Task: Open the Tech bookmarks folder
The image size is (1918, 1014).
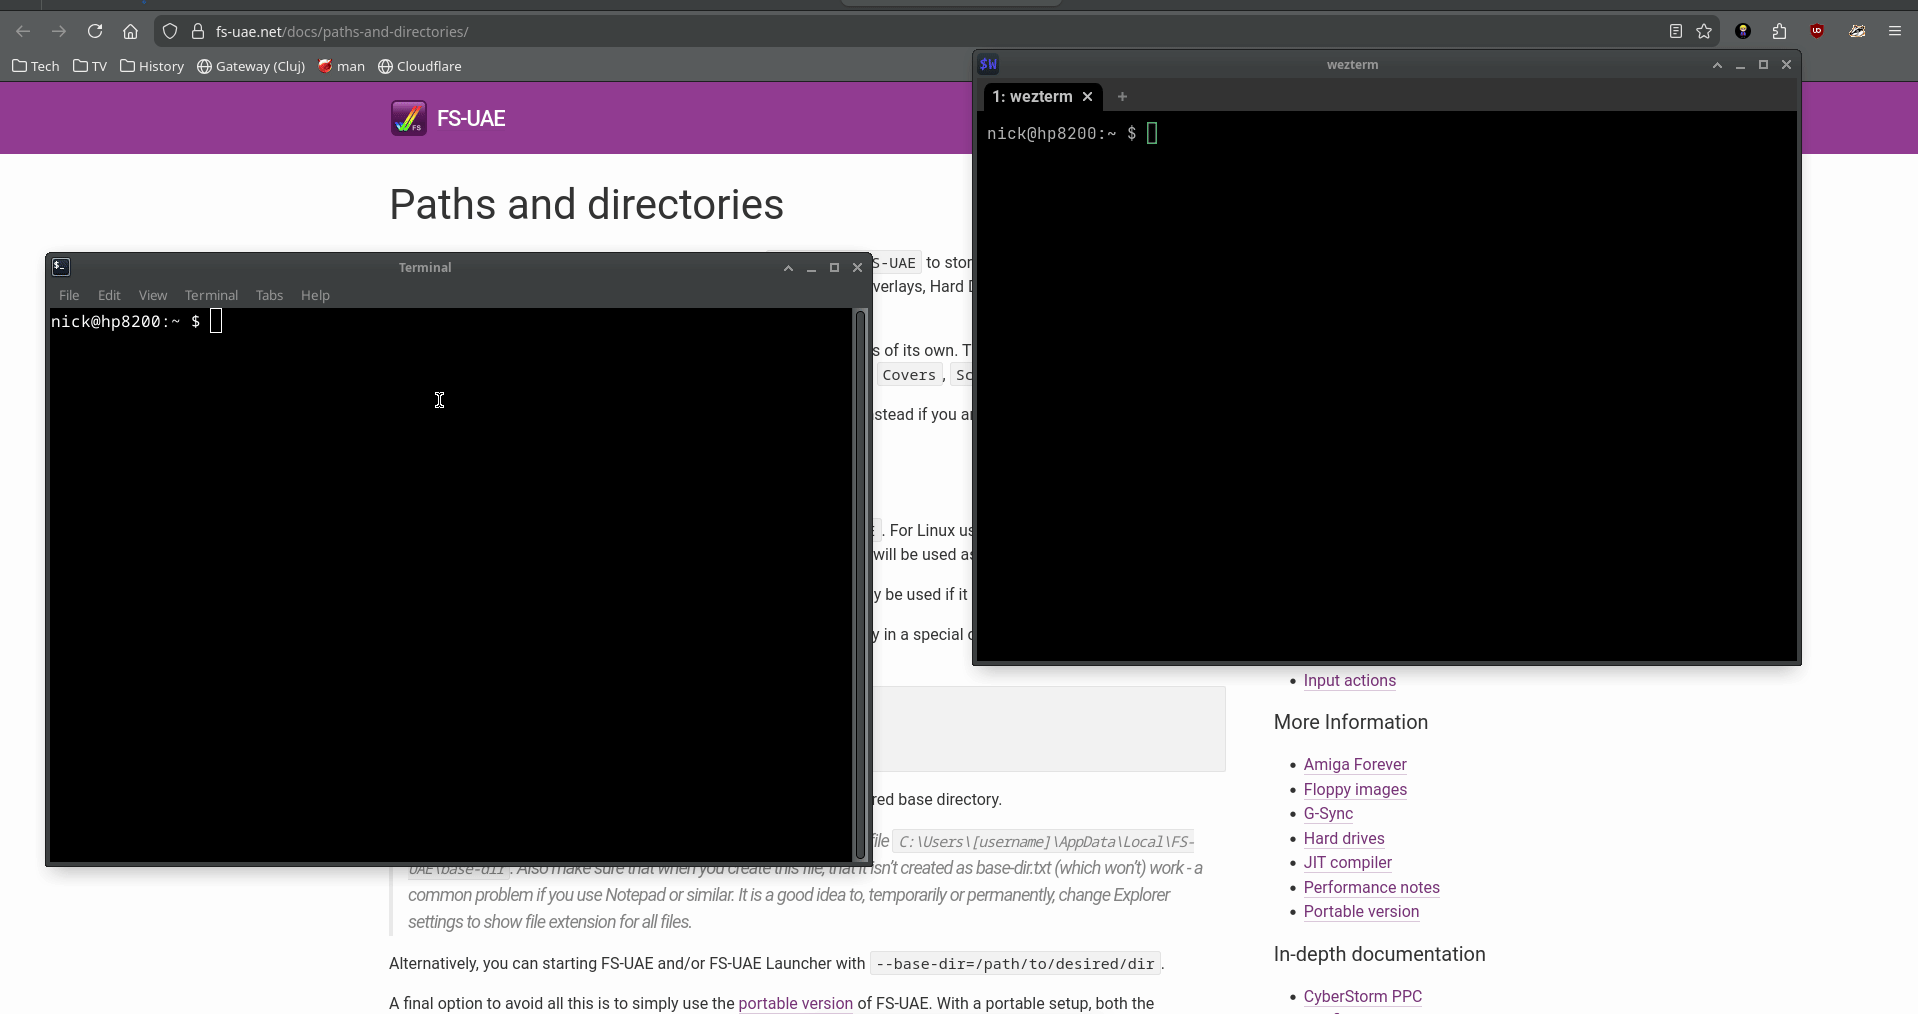Action: (x=36, y=66)
